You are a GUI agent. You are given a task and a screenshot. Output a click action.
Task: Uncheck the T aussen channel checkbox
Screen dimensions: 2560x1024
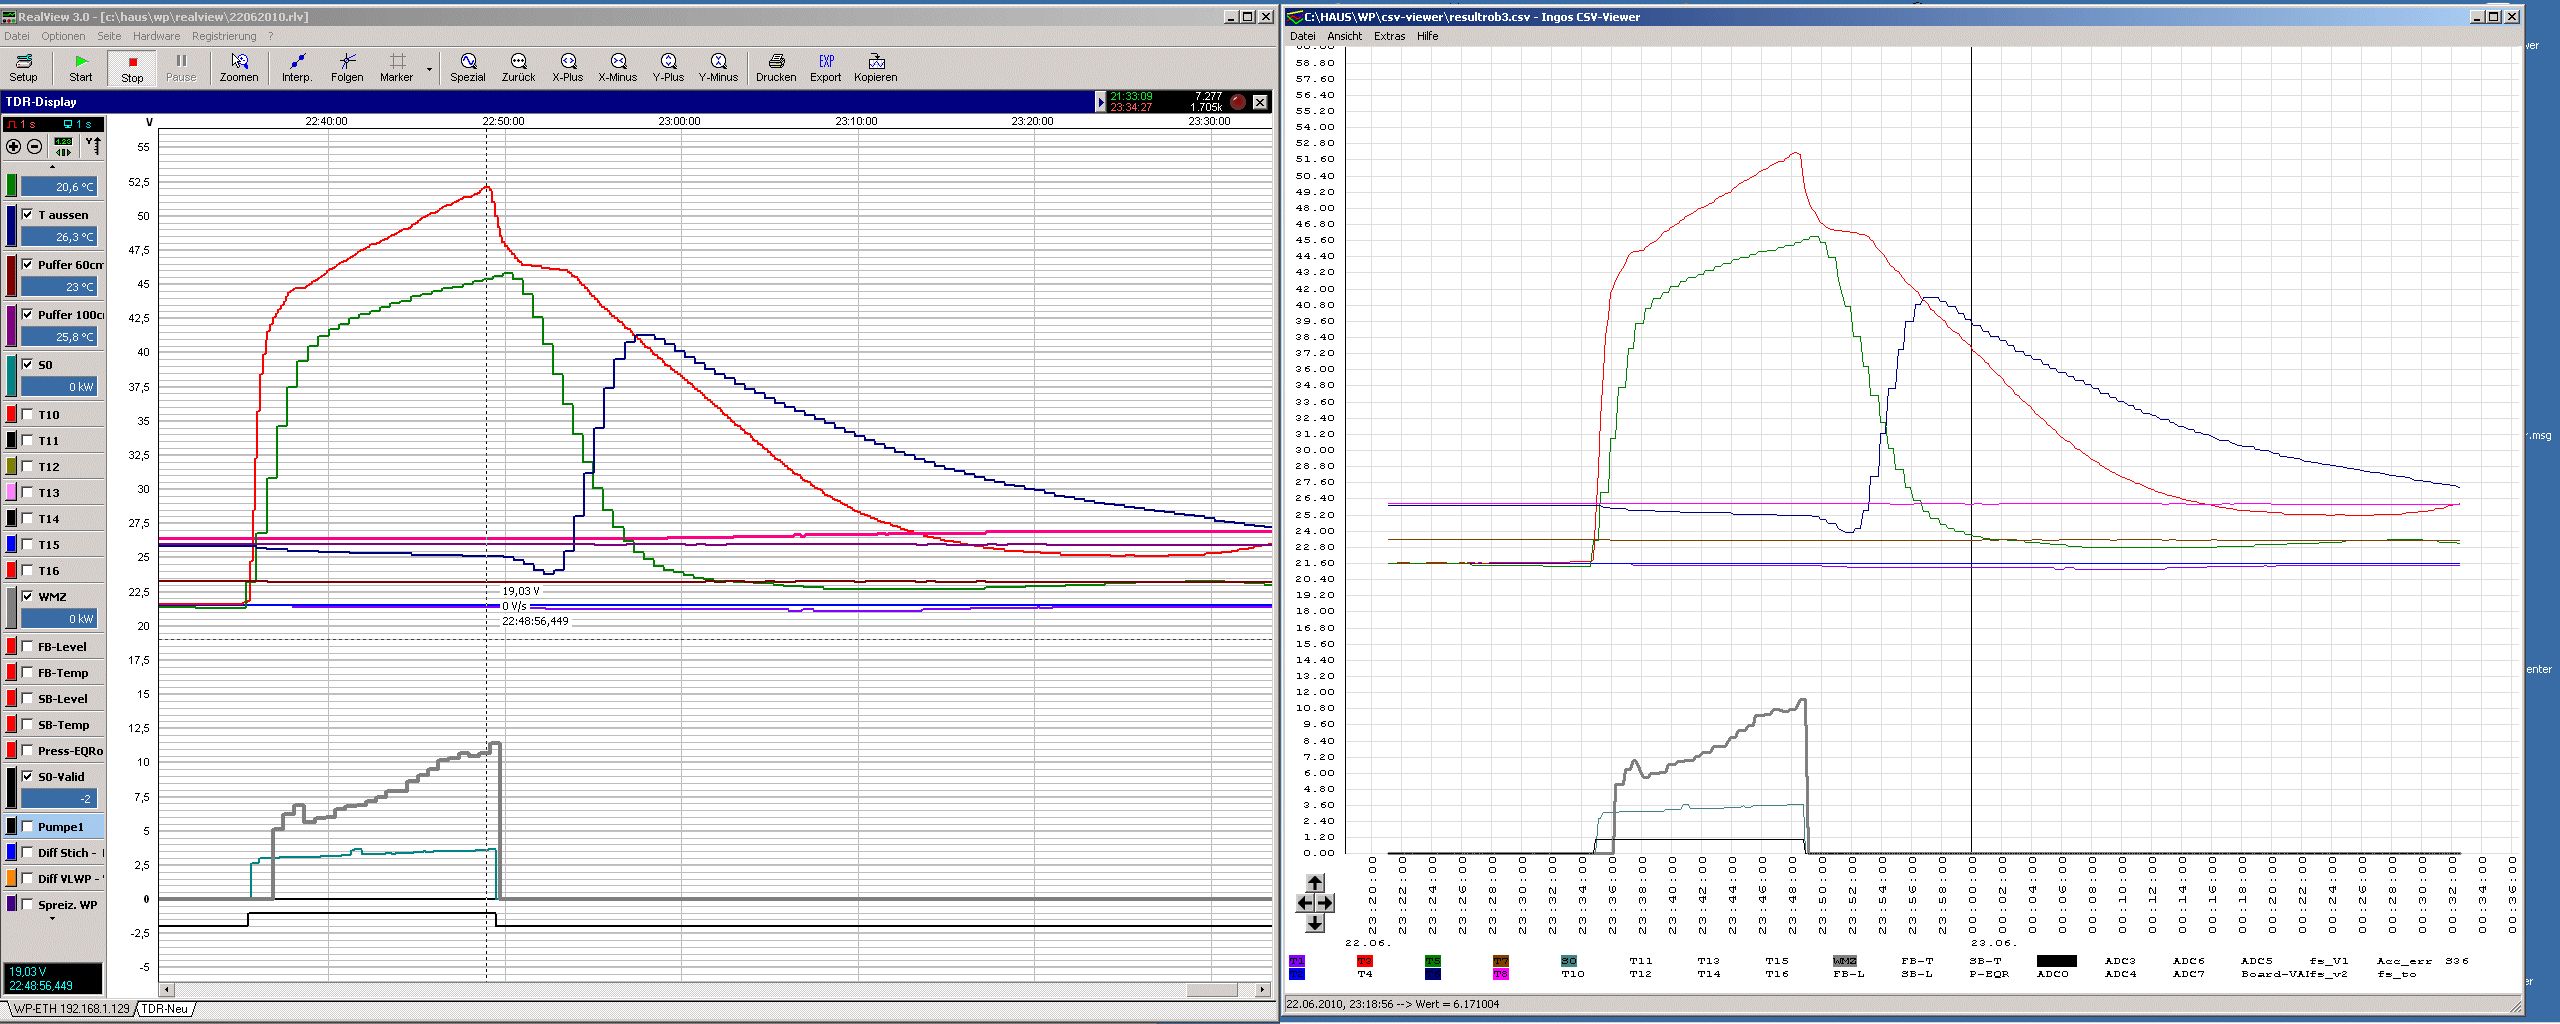point(28,214)
